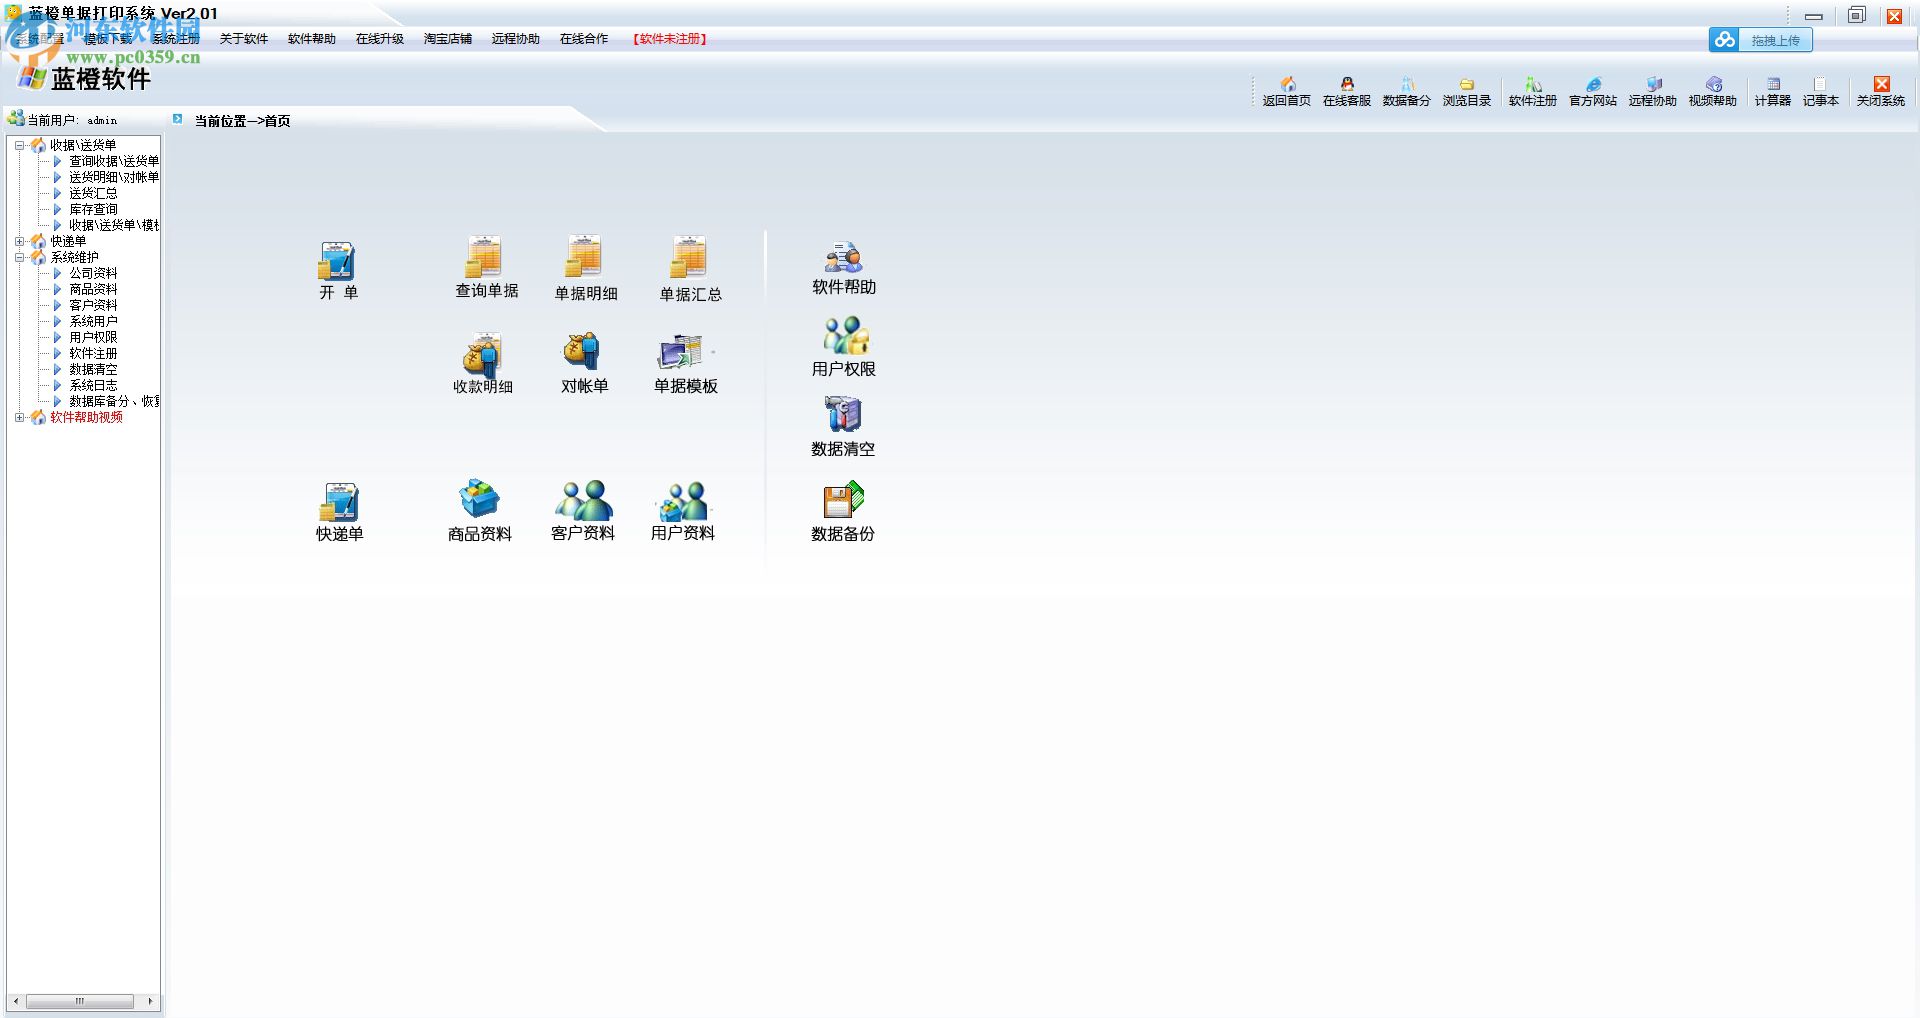This screenshot has height=1018, width=1920.
Task: Expand the 软件帮助视频 tree node
Action: point(19,417)
